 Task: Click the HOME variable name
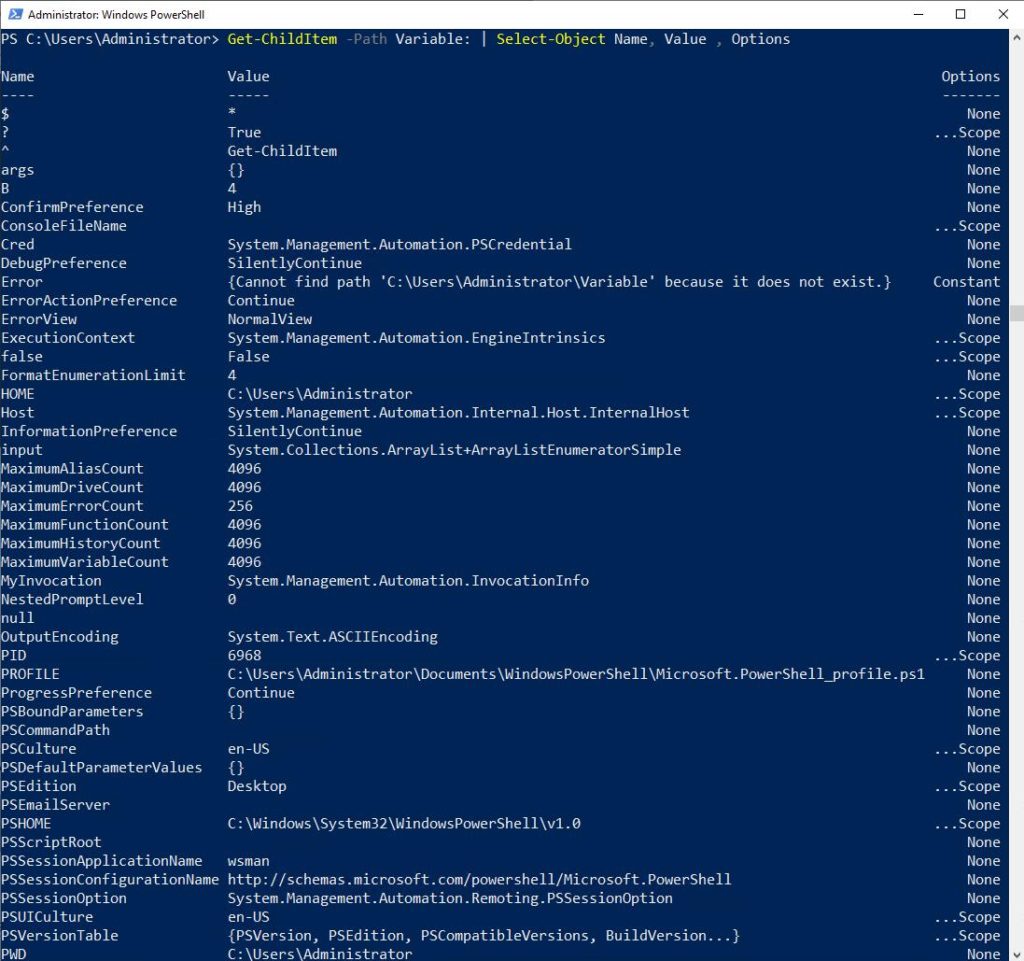click(18, 394)
